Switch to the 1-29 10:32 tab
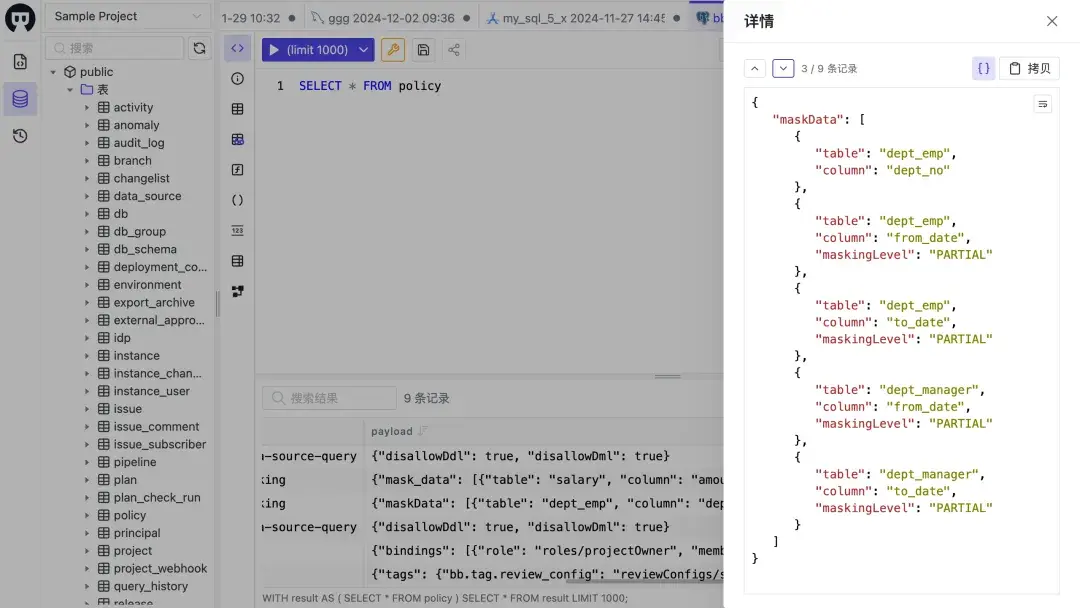The image size is (1080, 608). [258, 18]
